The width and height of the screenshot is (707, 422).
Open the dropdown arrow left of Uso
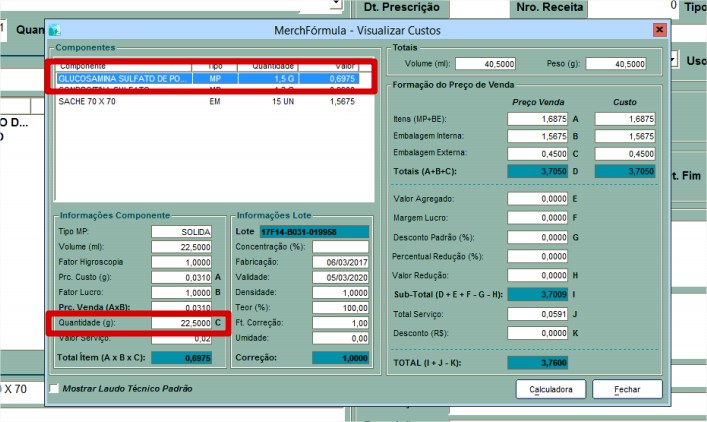tap(670, 60)
